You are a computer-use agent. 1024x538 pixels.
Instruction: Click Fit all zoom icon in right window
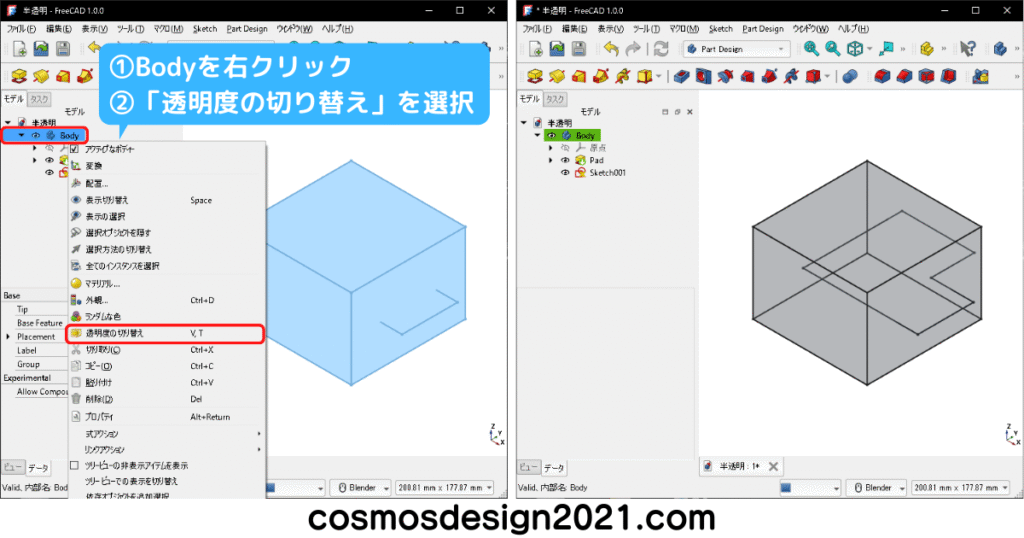811,49
